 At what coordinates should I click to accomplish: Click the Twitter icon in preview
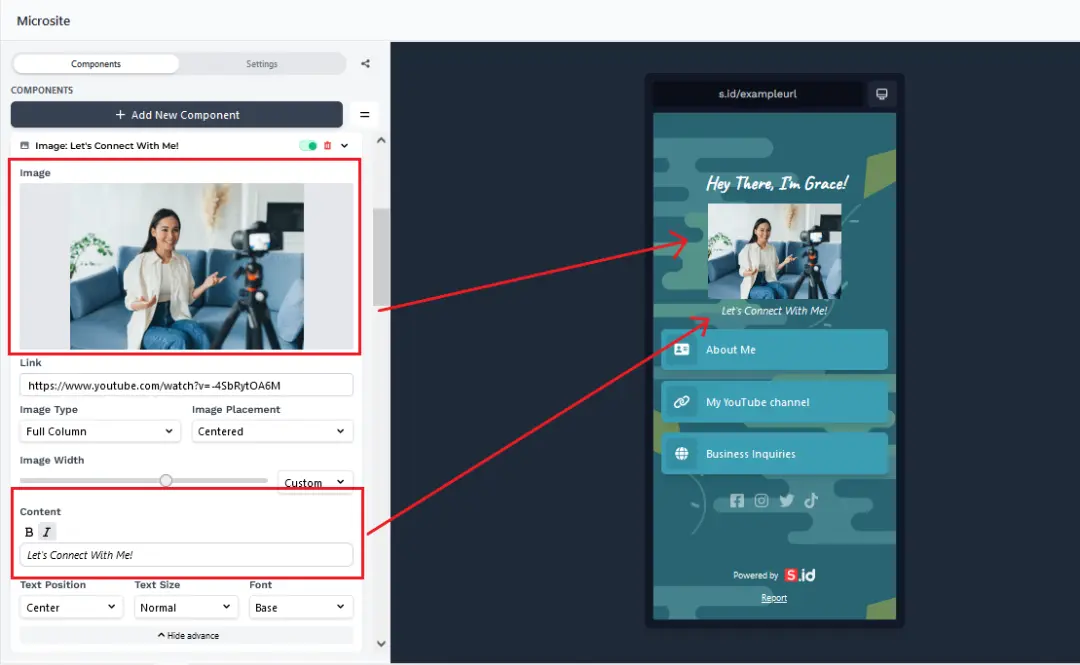(x=786, y=501)
